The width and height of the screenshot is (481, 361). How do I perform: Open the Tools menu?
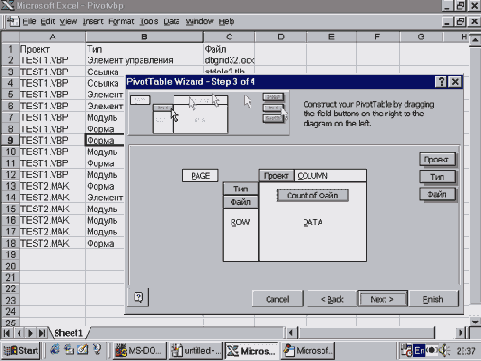[149, 22]
